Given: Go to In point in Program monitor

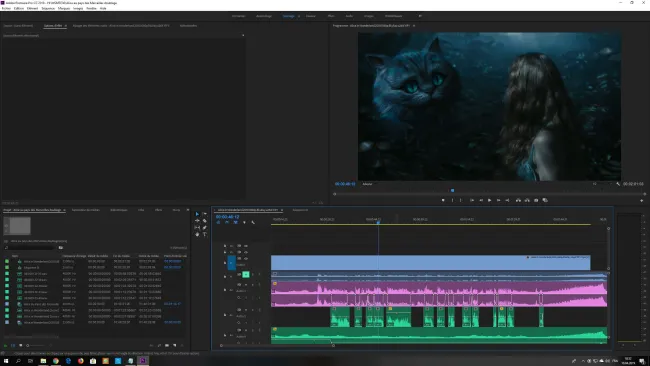Looking at the screenshot, I should point(472,200).
